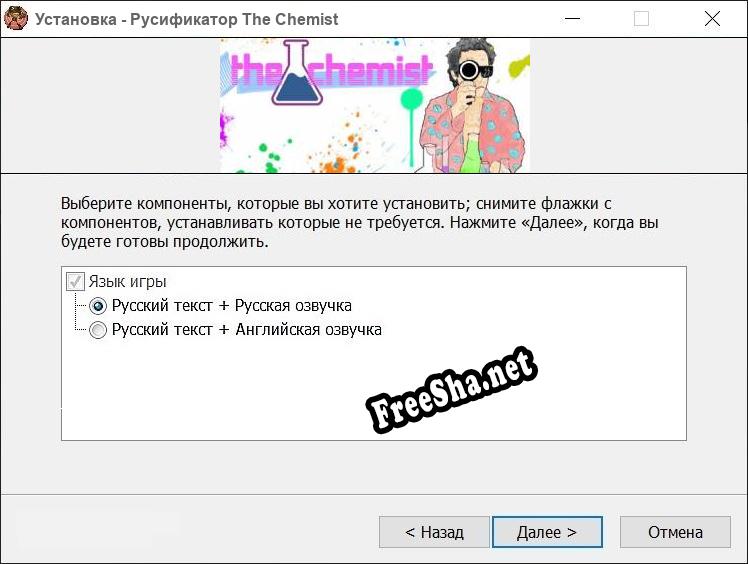
Task: Click the installer icon in the title bar
Action: [16, 18]
